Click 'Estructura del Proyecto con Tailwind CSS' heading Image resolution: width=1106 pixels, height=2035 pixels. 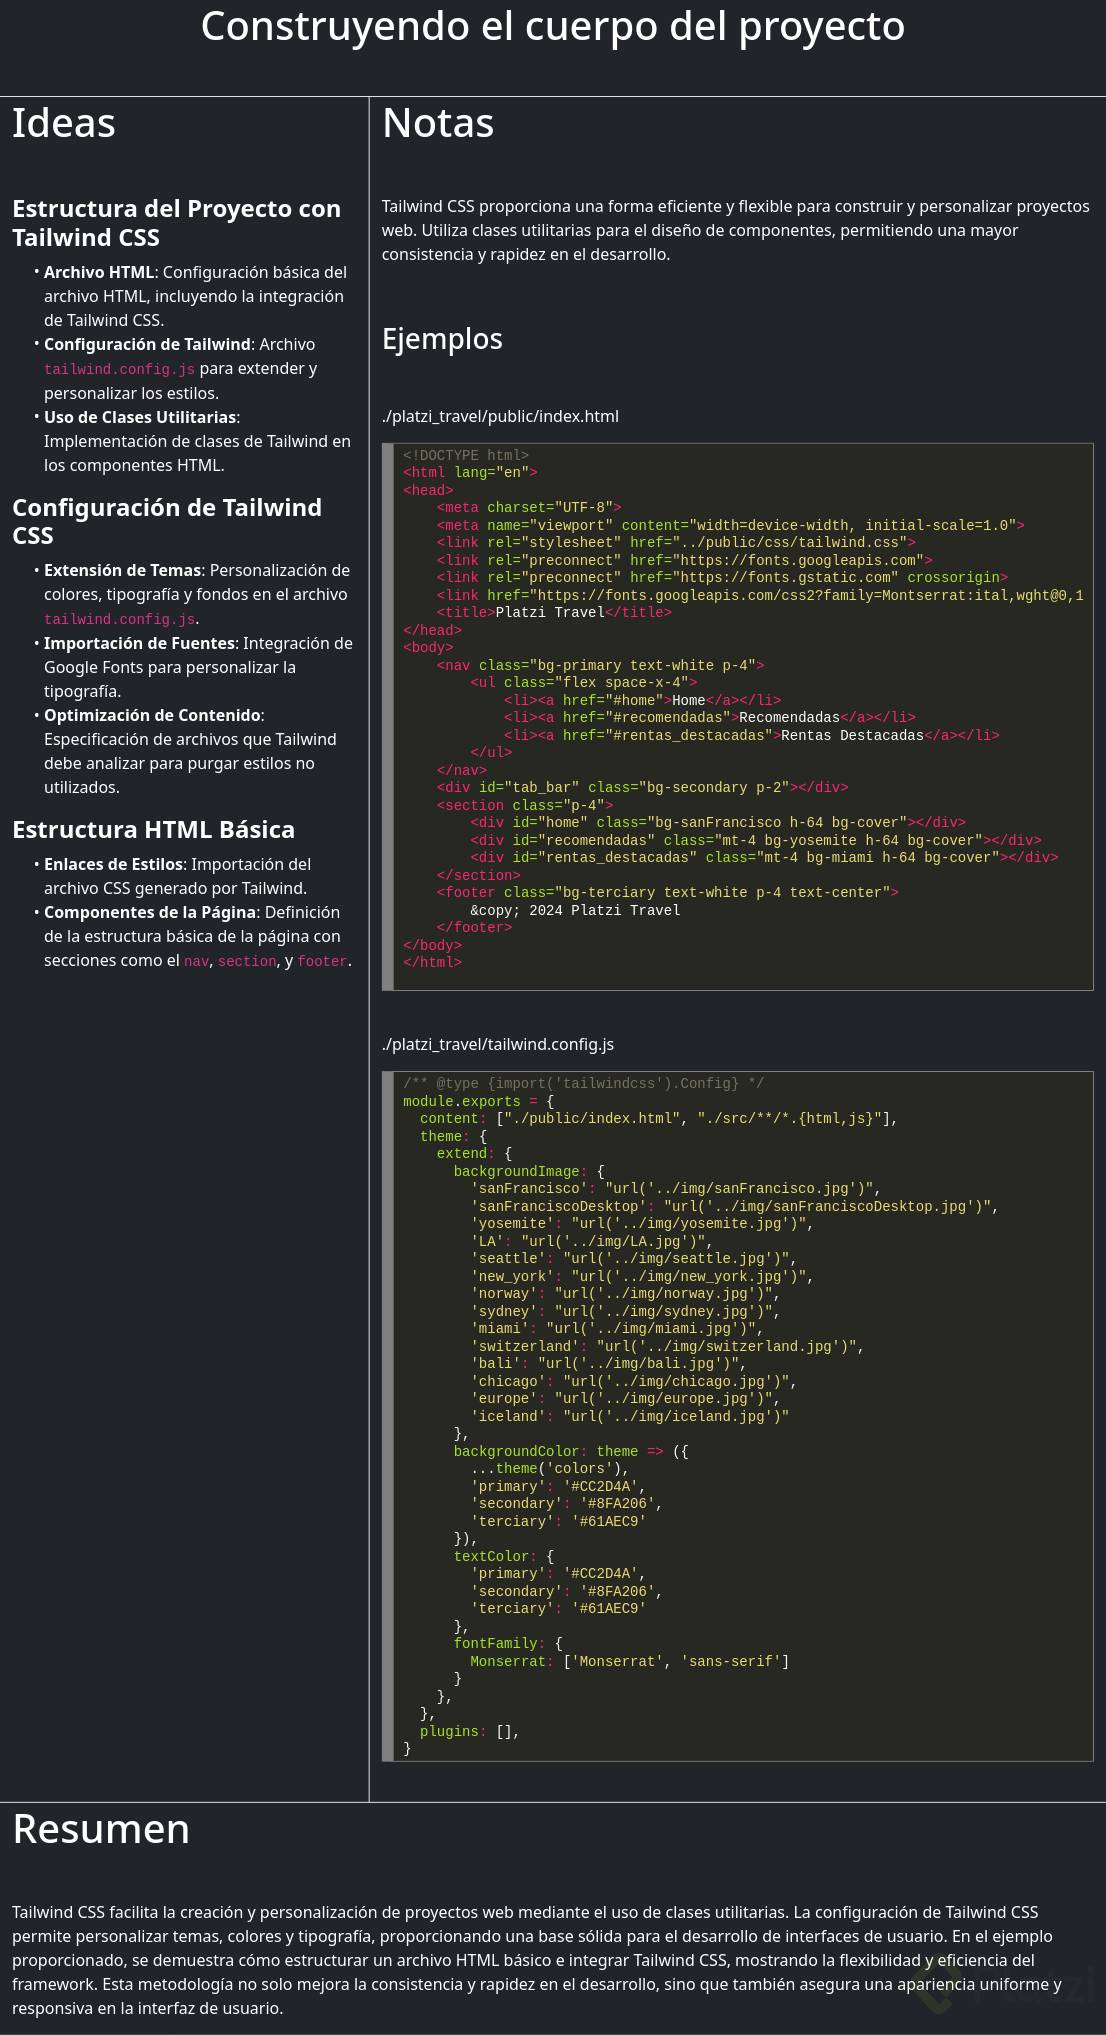coord(176,223)
